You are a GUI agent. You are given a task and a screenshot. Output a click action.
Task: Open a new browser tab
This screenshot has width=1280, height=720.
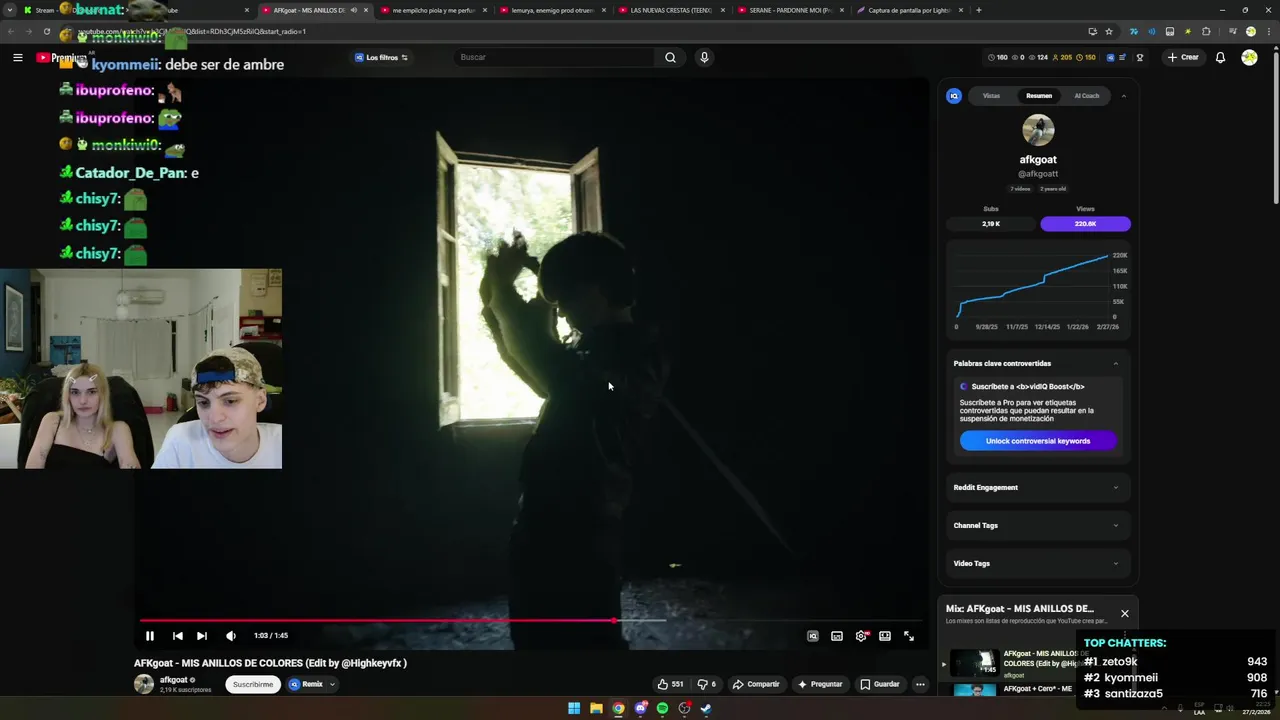pyautogui.click(x=978, y=10)
